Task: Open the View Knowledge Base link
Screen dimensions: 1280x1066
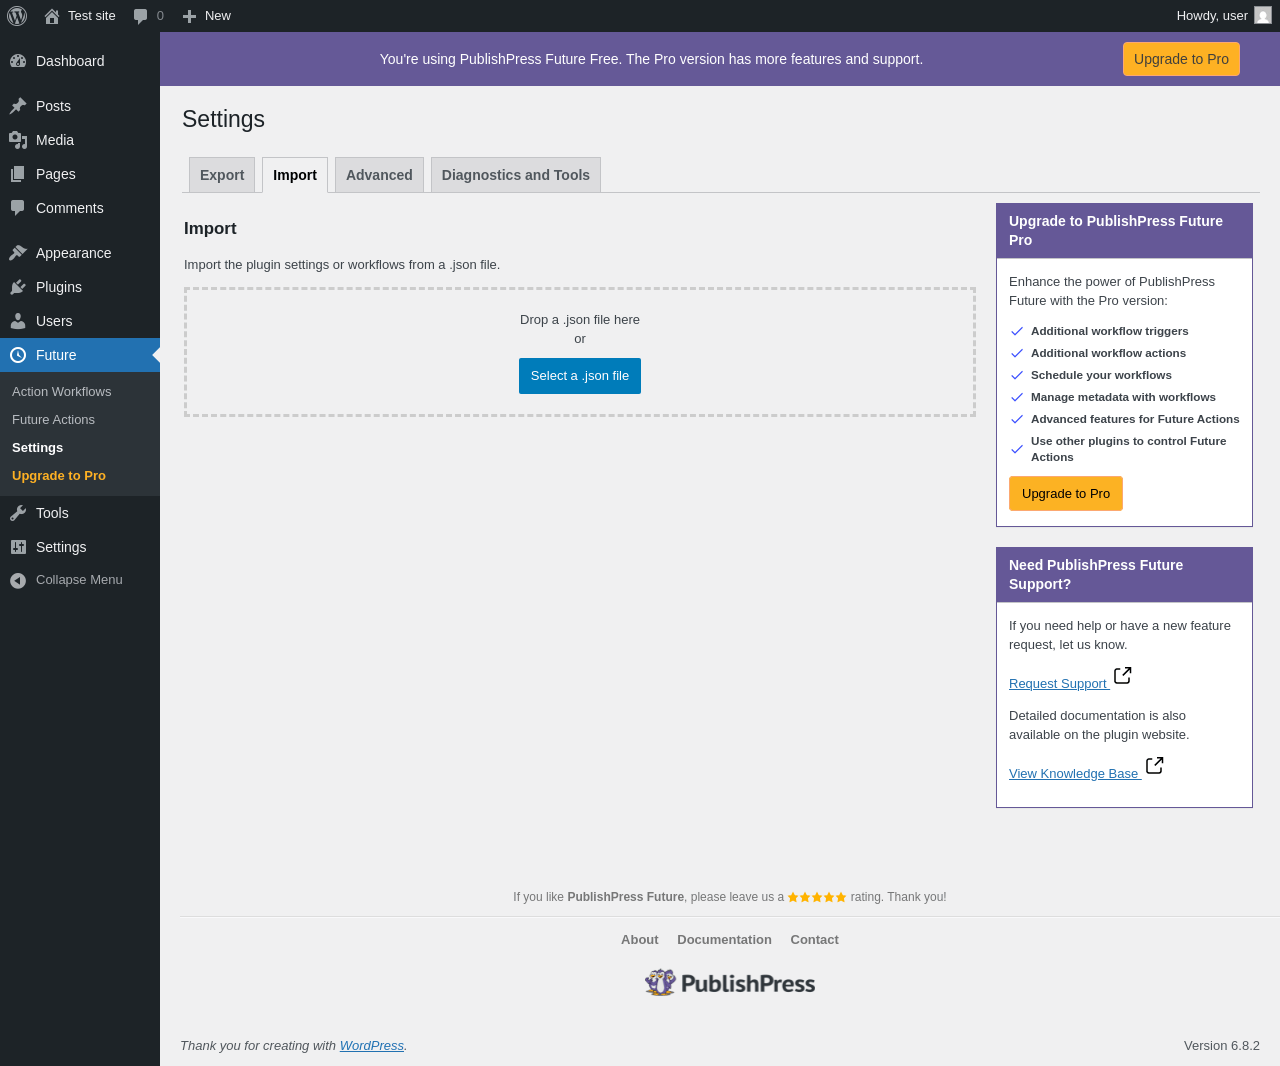Action: coord(1074,774)
